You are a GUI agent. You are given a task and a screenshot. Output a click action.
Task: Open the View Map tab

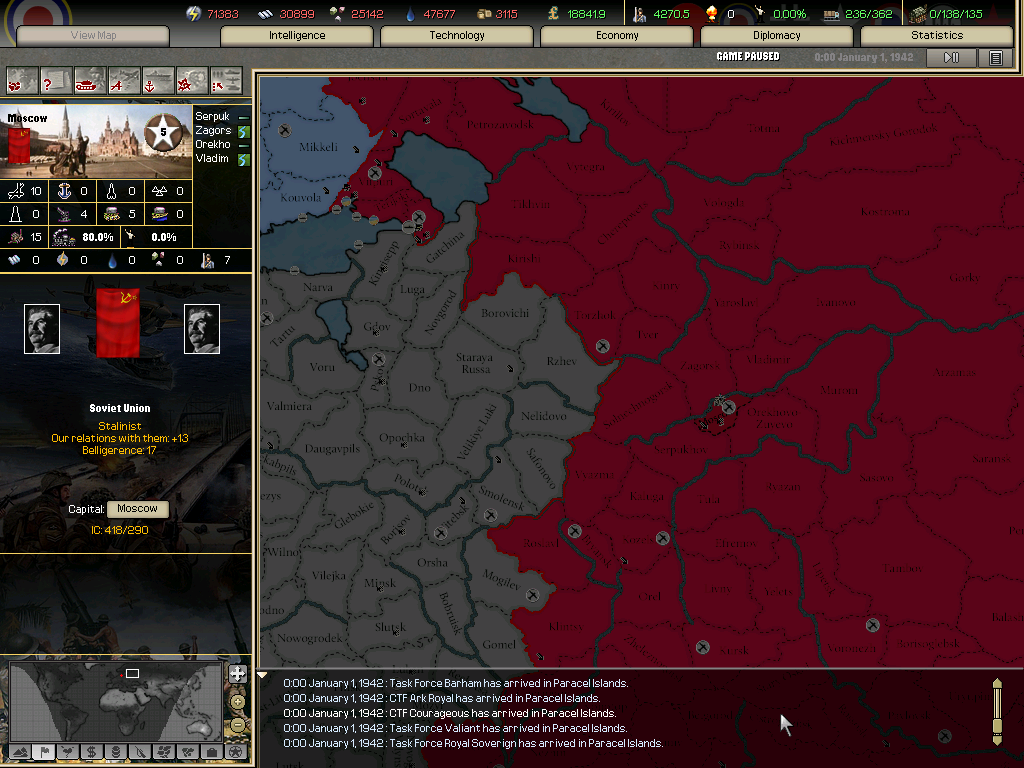93,35
